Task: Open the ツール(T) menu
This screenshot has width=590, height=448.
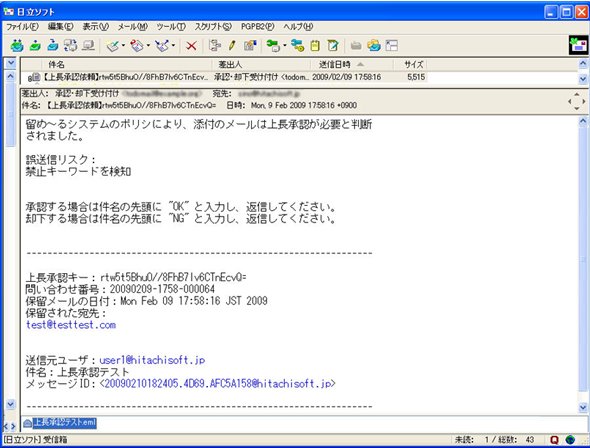Action: (x=171, y=27)
